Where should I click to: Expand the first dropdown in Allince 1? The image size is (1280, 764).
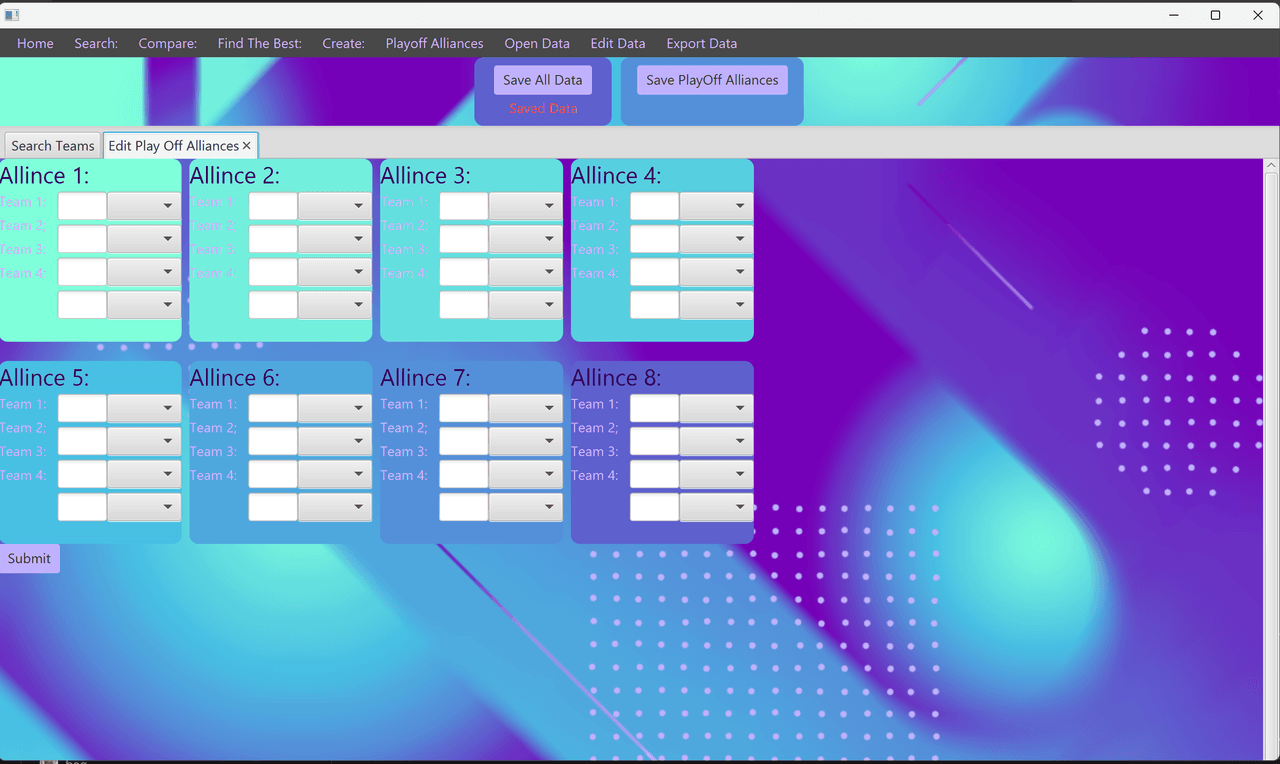pyautogui.click(x=144, y=206)
